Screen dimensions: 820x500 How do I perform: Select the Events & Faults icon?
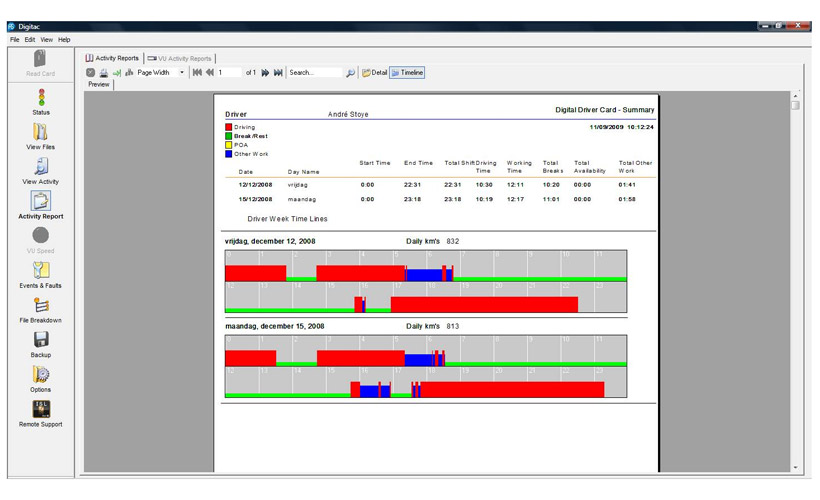click(x=41, y=271)
